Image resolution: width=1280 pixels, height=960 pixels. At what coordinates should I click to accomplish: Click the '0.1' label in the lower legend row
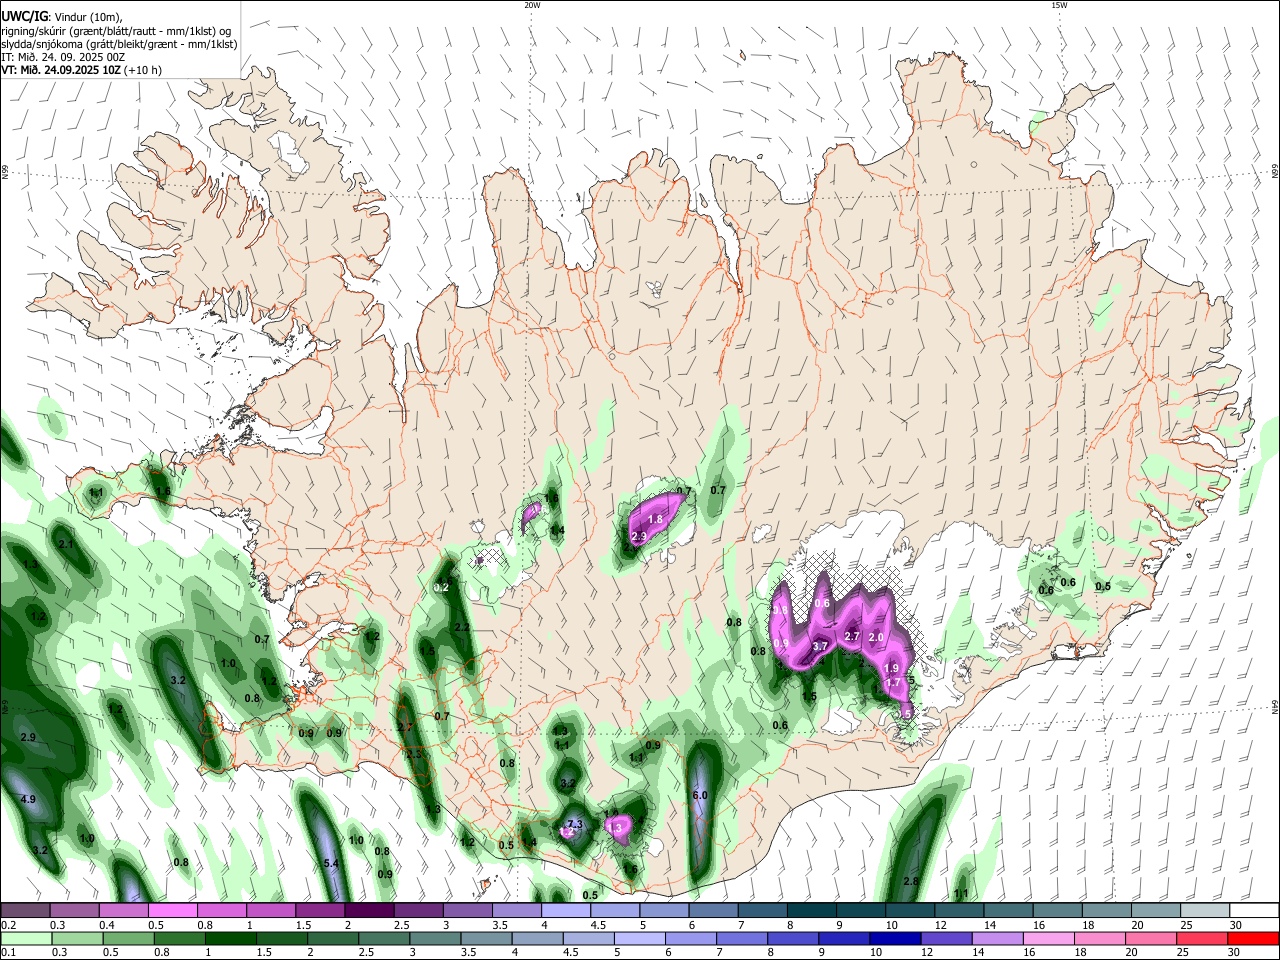point(9,953)
